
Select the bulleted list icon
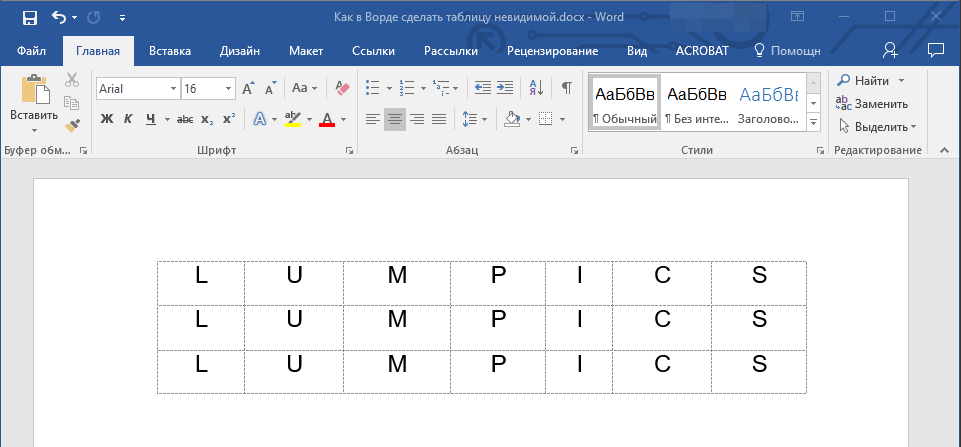(x=372, y=88)
